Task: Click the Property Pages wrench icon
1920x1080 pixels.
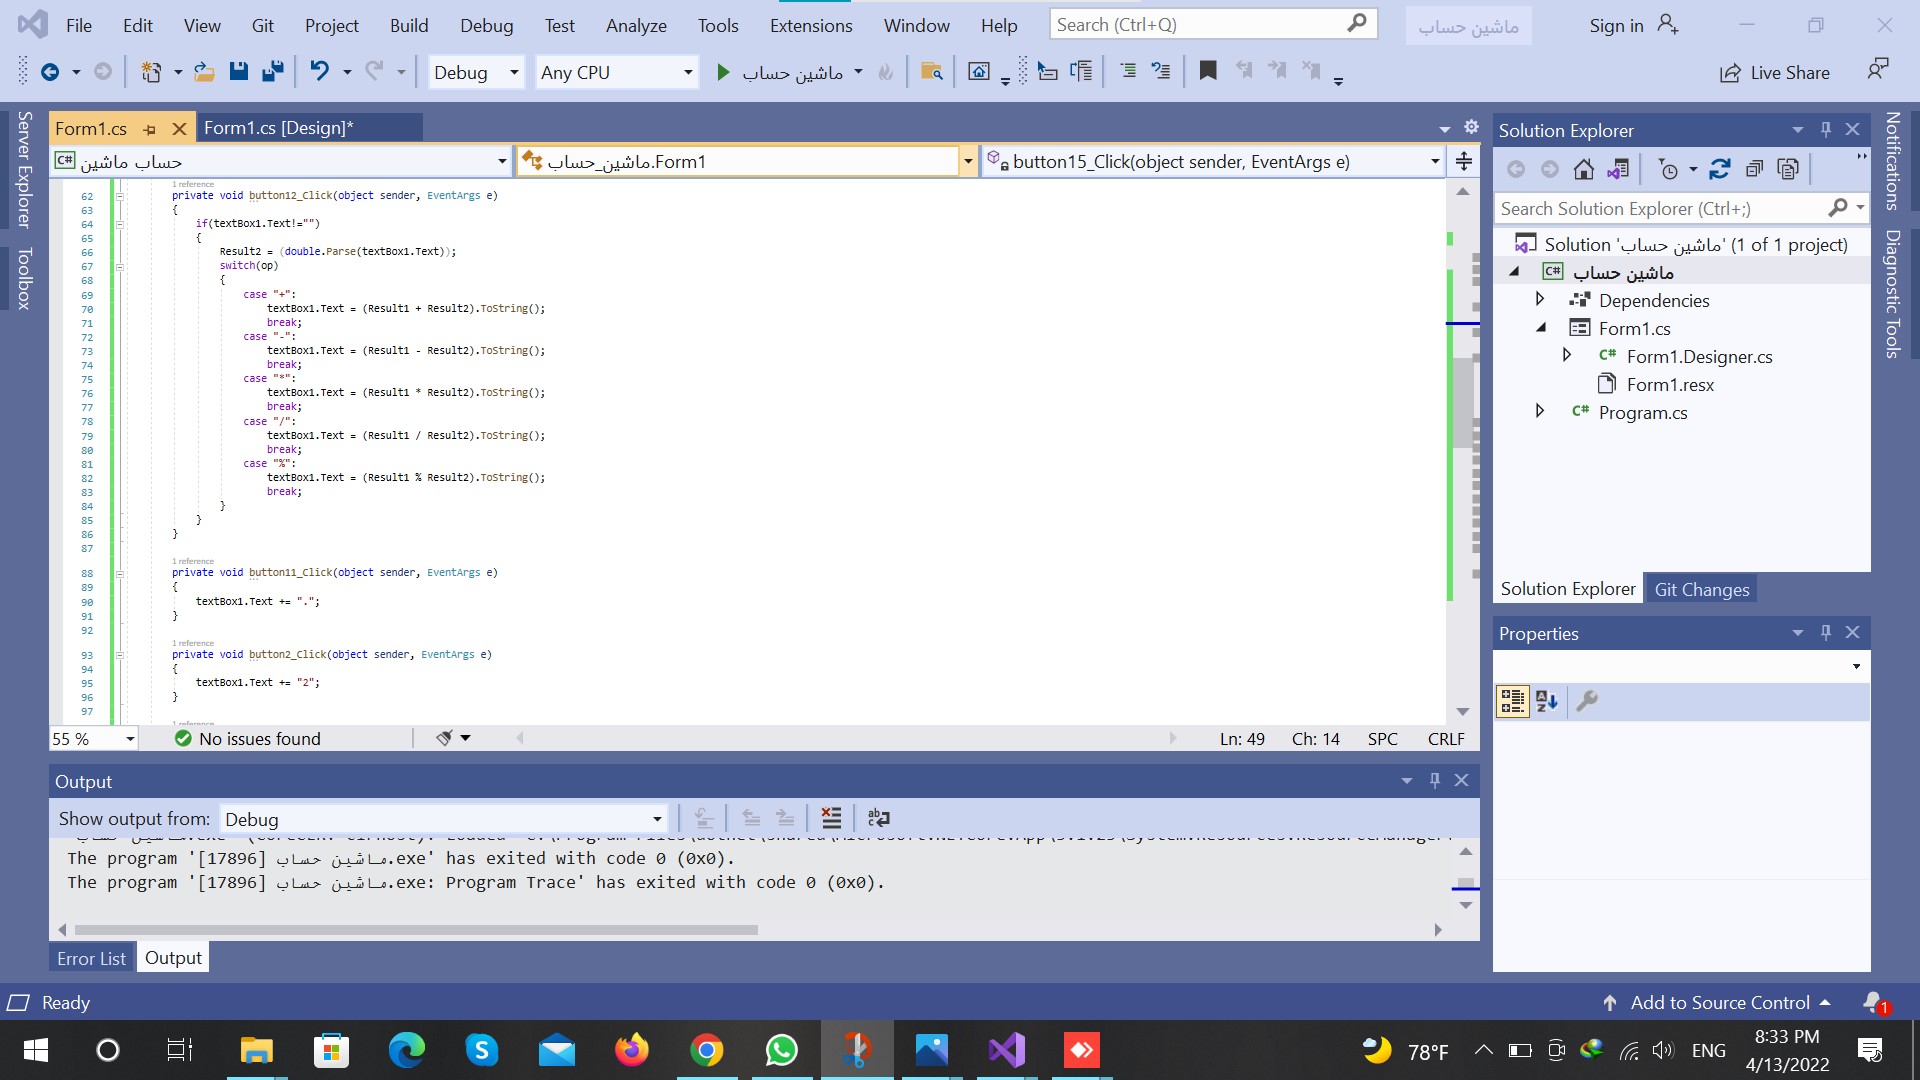Action: pos(1587,701)
